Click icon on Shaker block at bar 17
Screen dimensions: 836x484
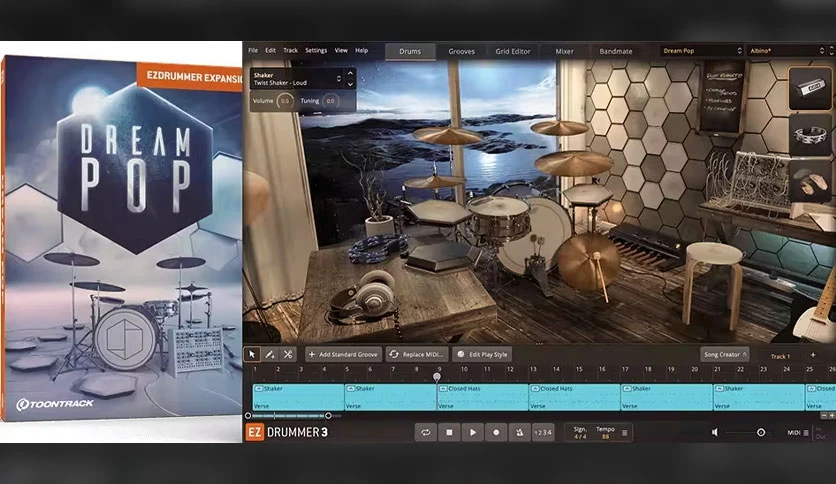627,389
